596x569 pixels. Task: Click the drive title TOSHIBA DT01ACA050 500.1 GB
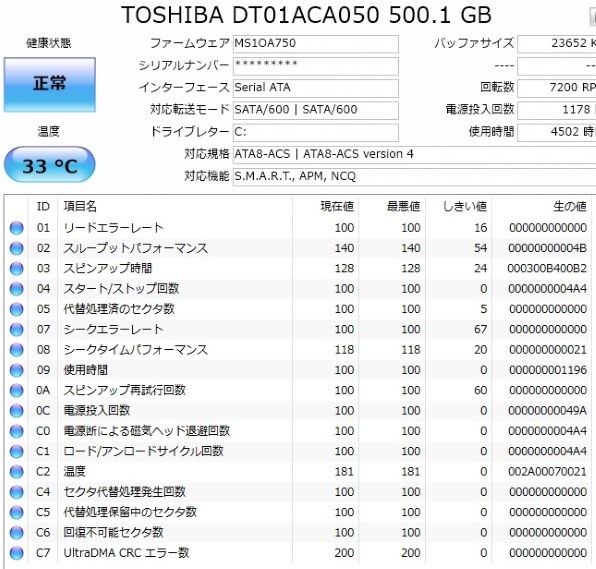tap(306, 15)
